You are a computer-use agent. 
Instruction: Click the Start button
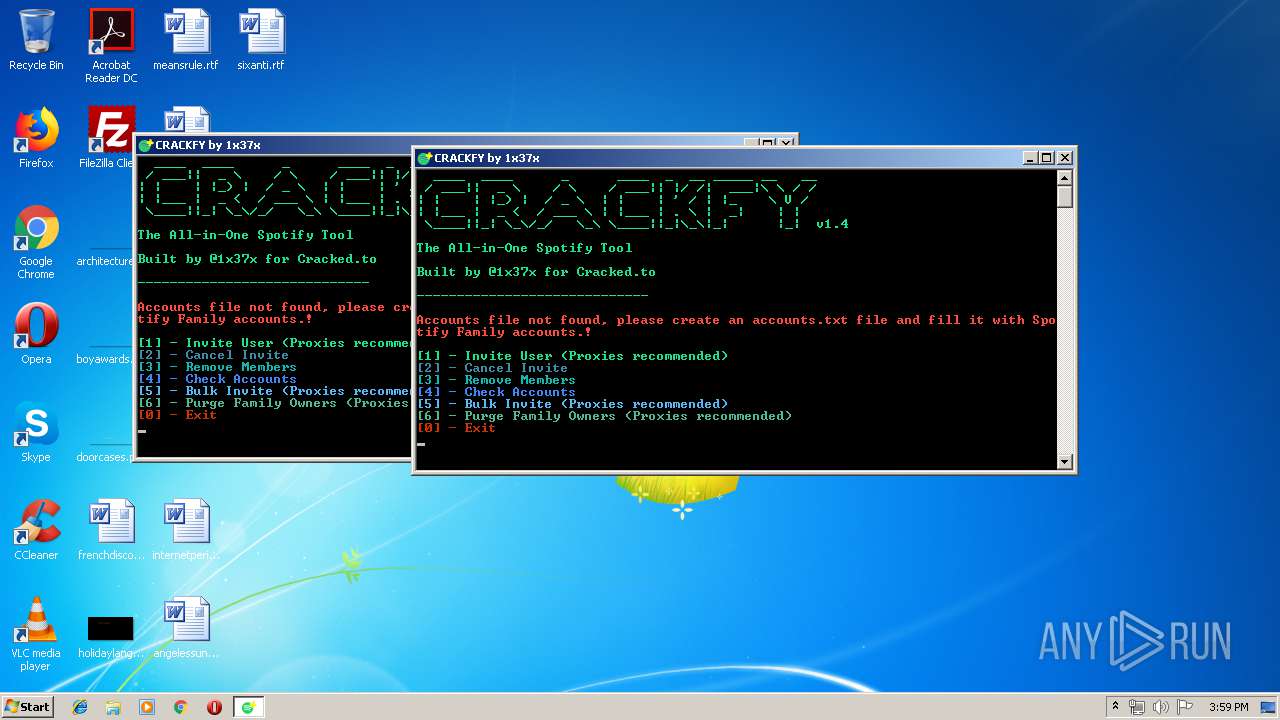point(28,706)
